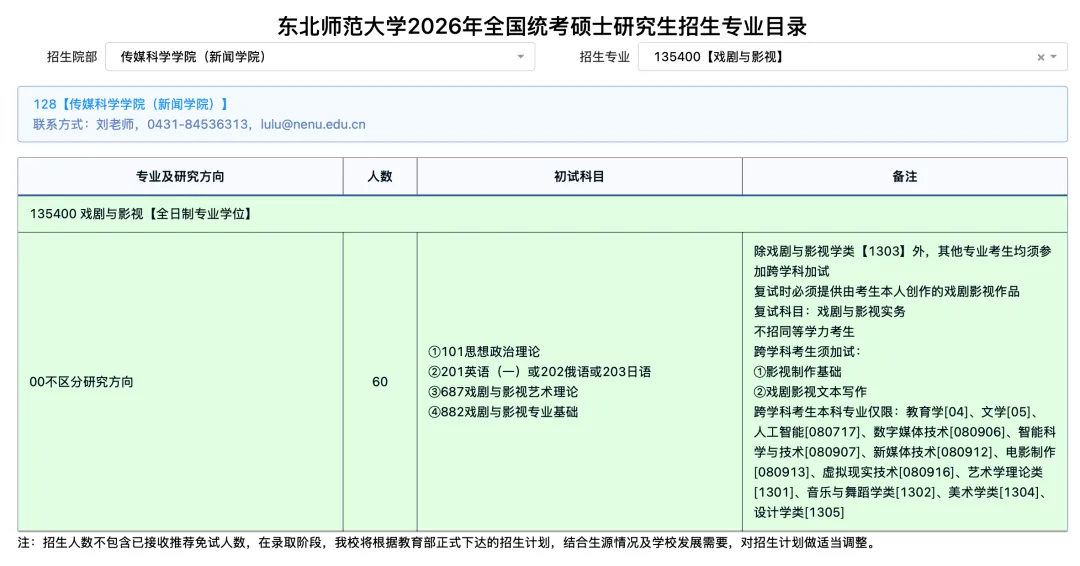Click the 人数 column header
Screen dimensions: 1080x566
(380, 176)
